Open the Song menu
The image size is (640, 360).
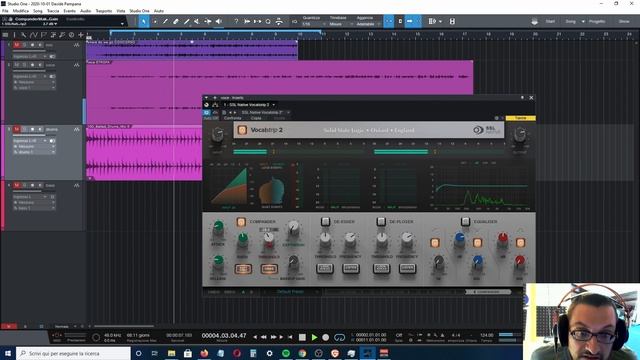(x=38, y=11)
